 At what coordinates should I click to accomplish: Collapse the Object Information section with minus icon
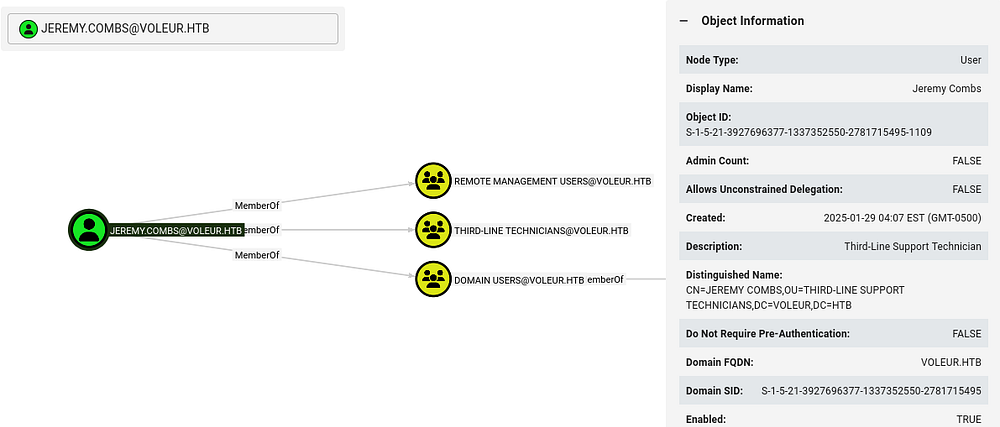click(x=684, y=21)
